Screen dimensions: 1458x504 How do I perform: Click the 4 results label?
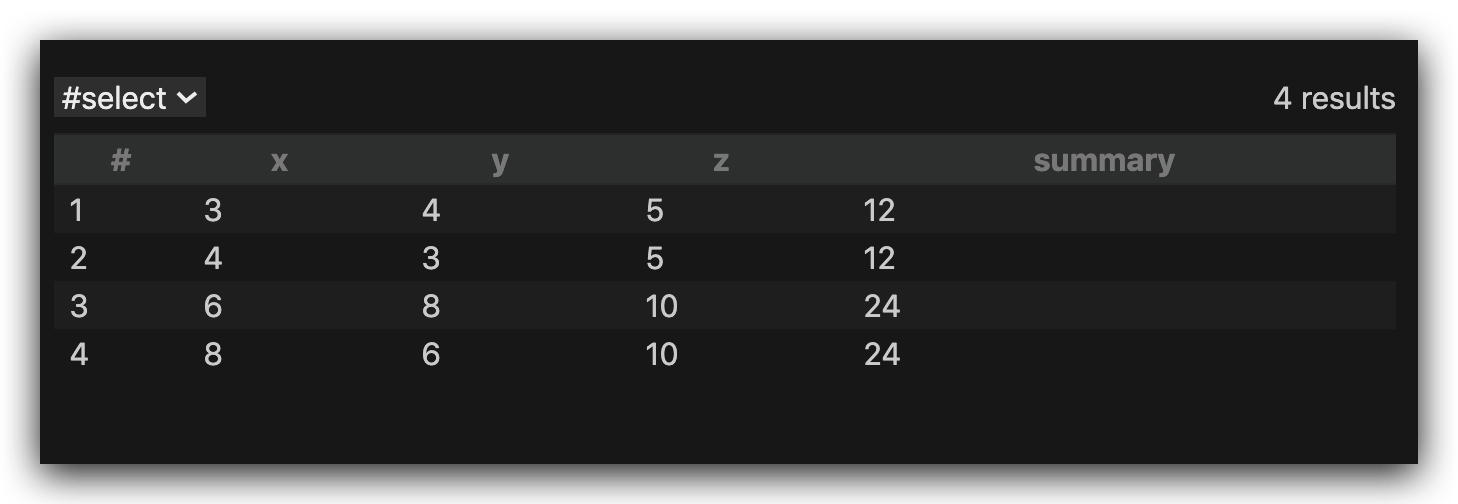pyautogui.click(x=1334, y=98)
